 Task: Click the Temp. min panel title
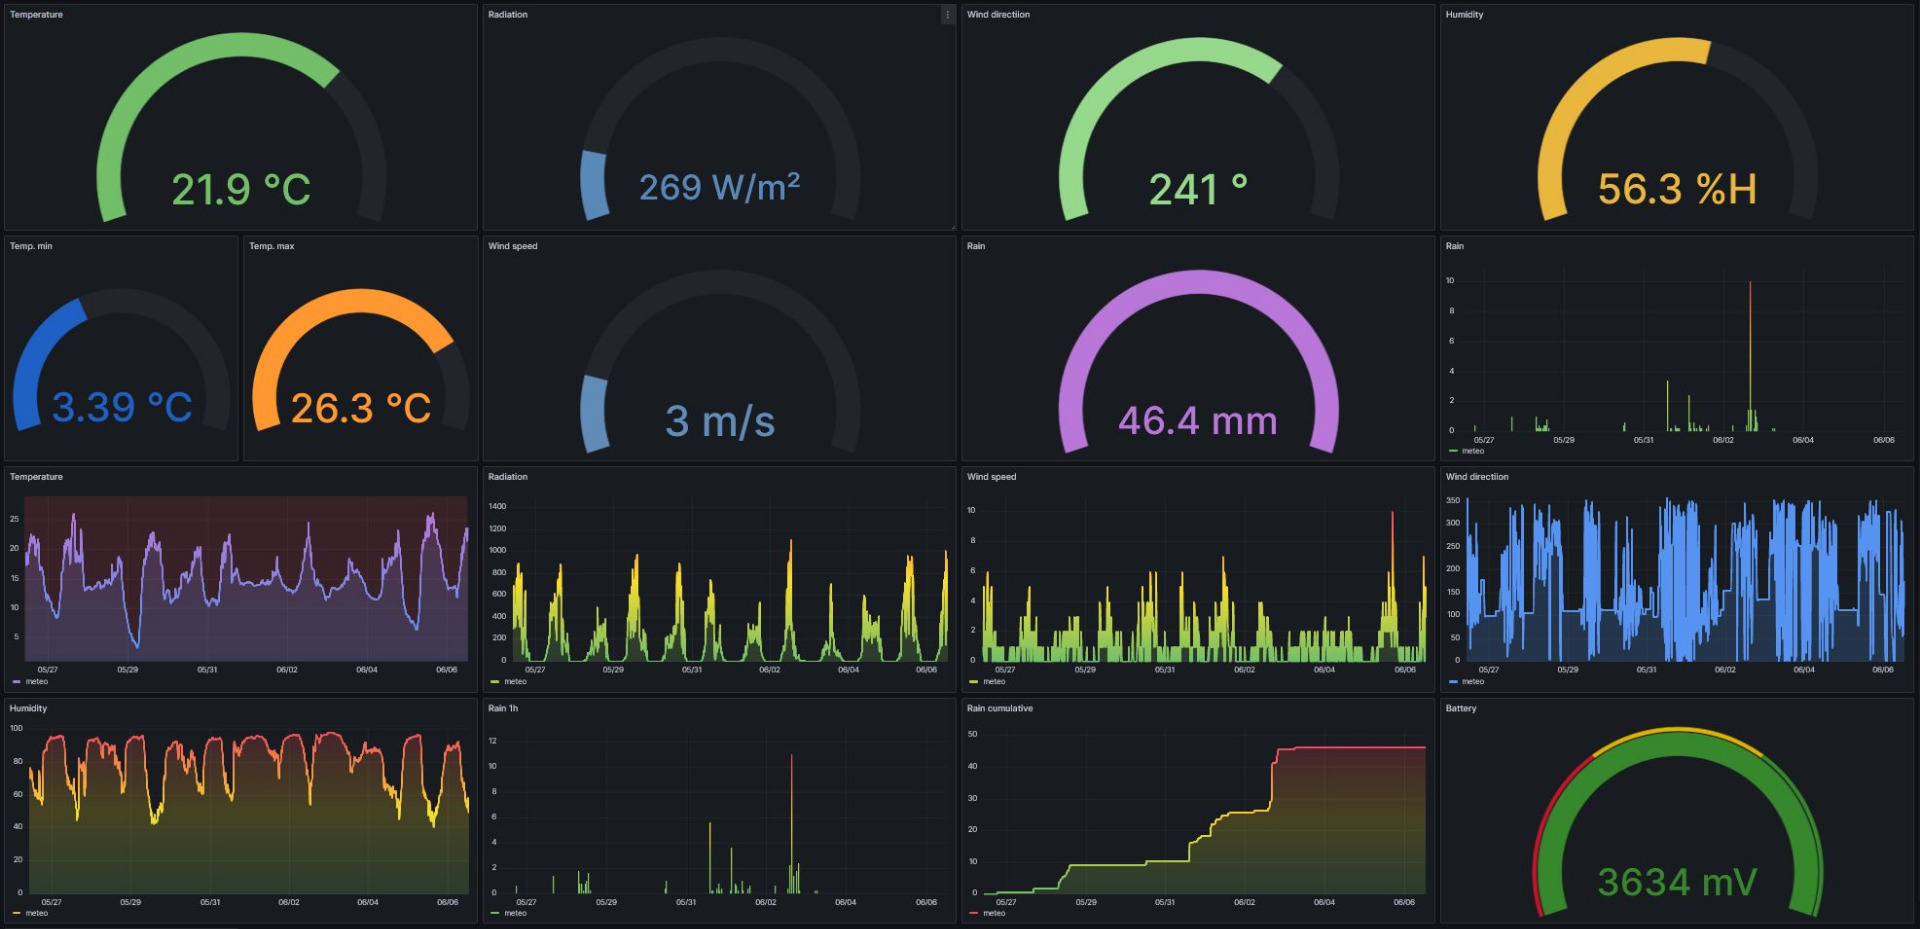(31, 246)
